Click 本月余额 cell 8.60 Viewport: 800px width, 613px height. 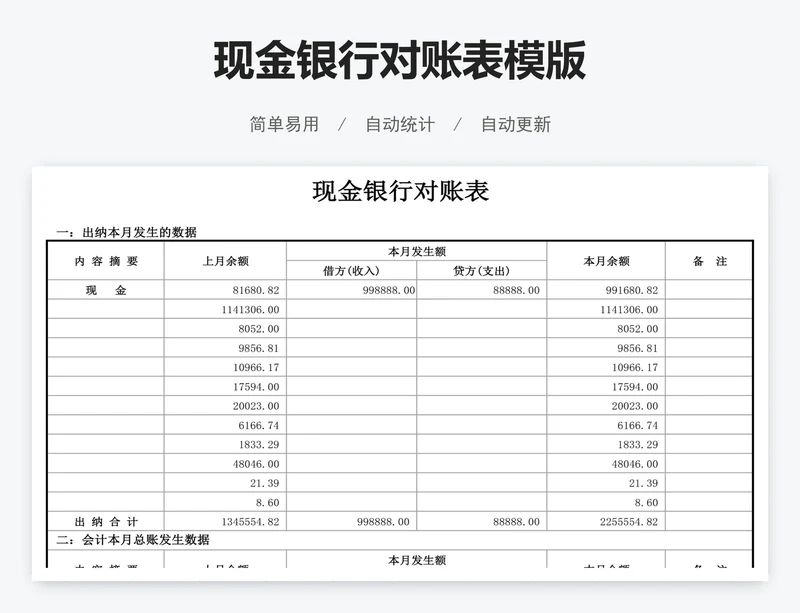pyautogui.click(x=606, y=502)
